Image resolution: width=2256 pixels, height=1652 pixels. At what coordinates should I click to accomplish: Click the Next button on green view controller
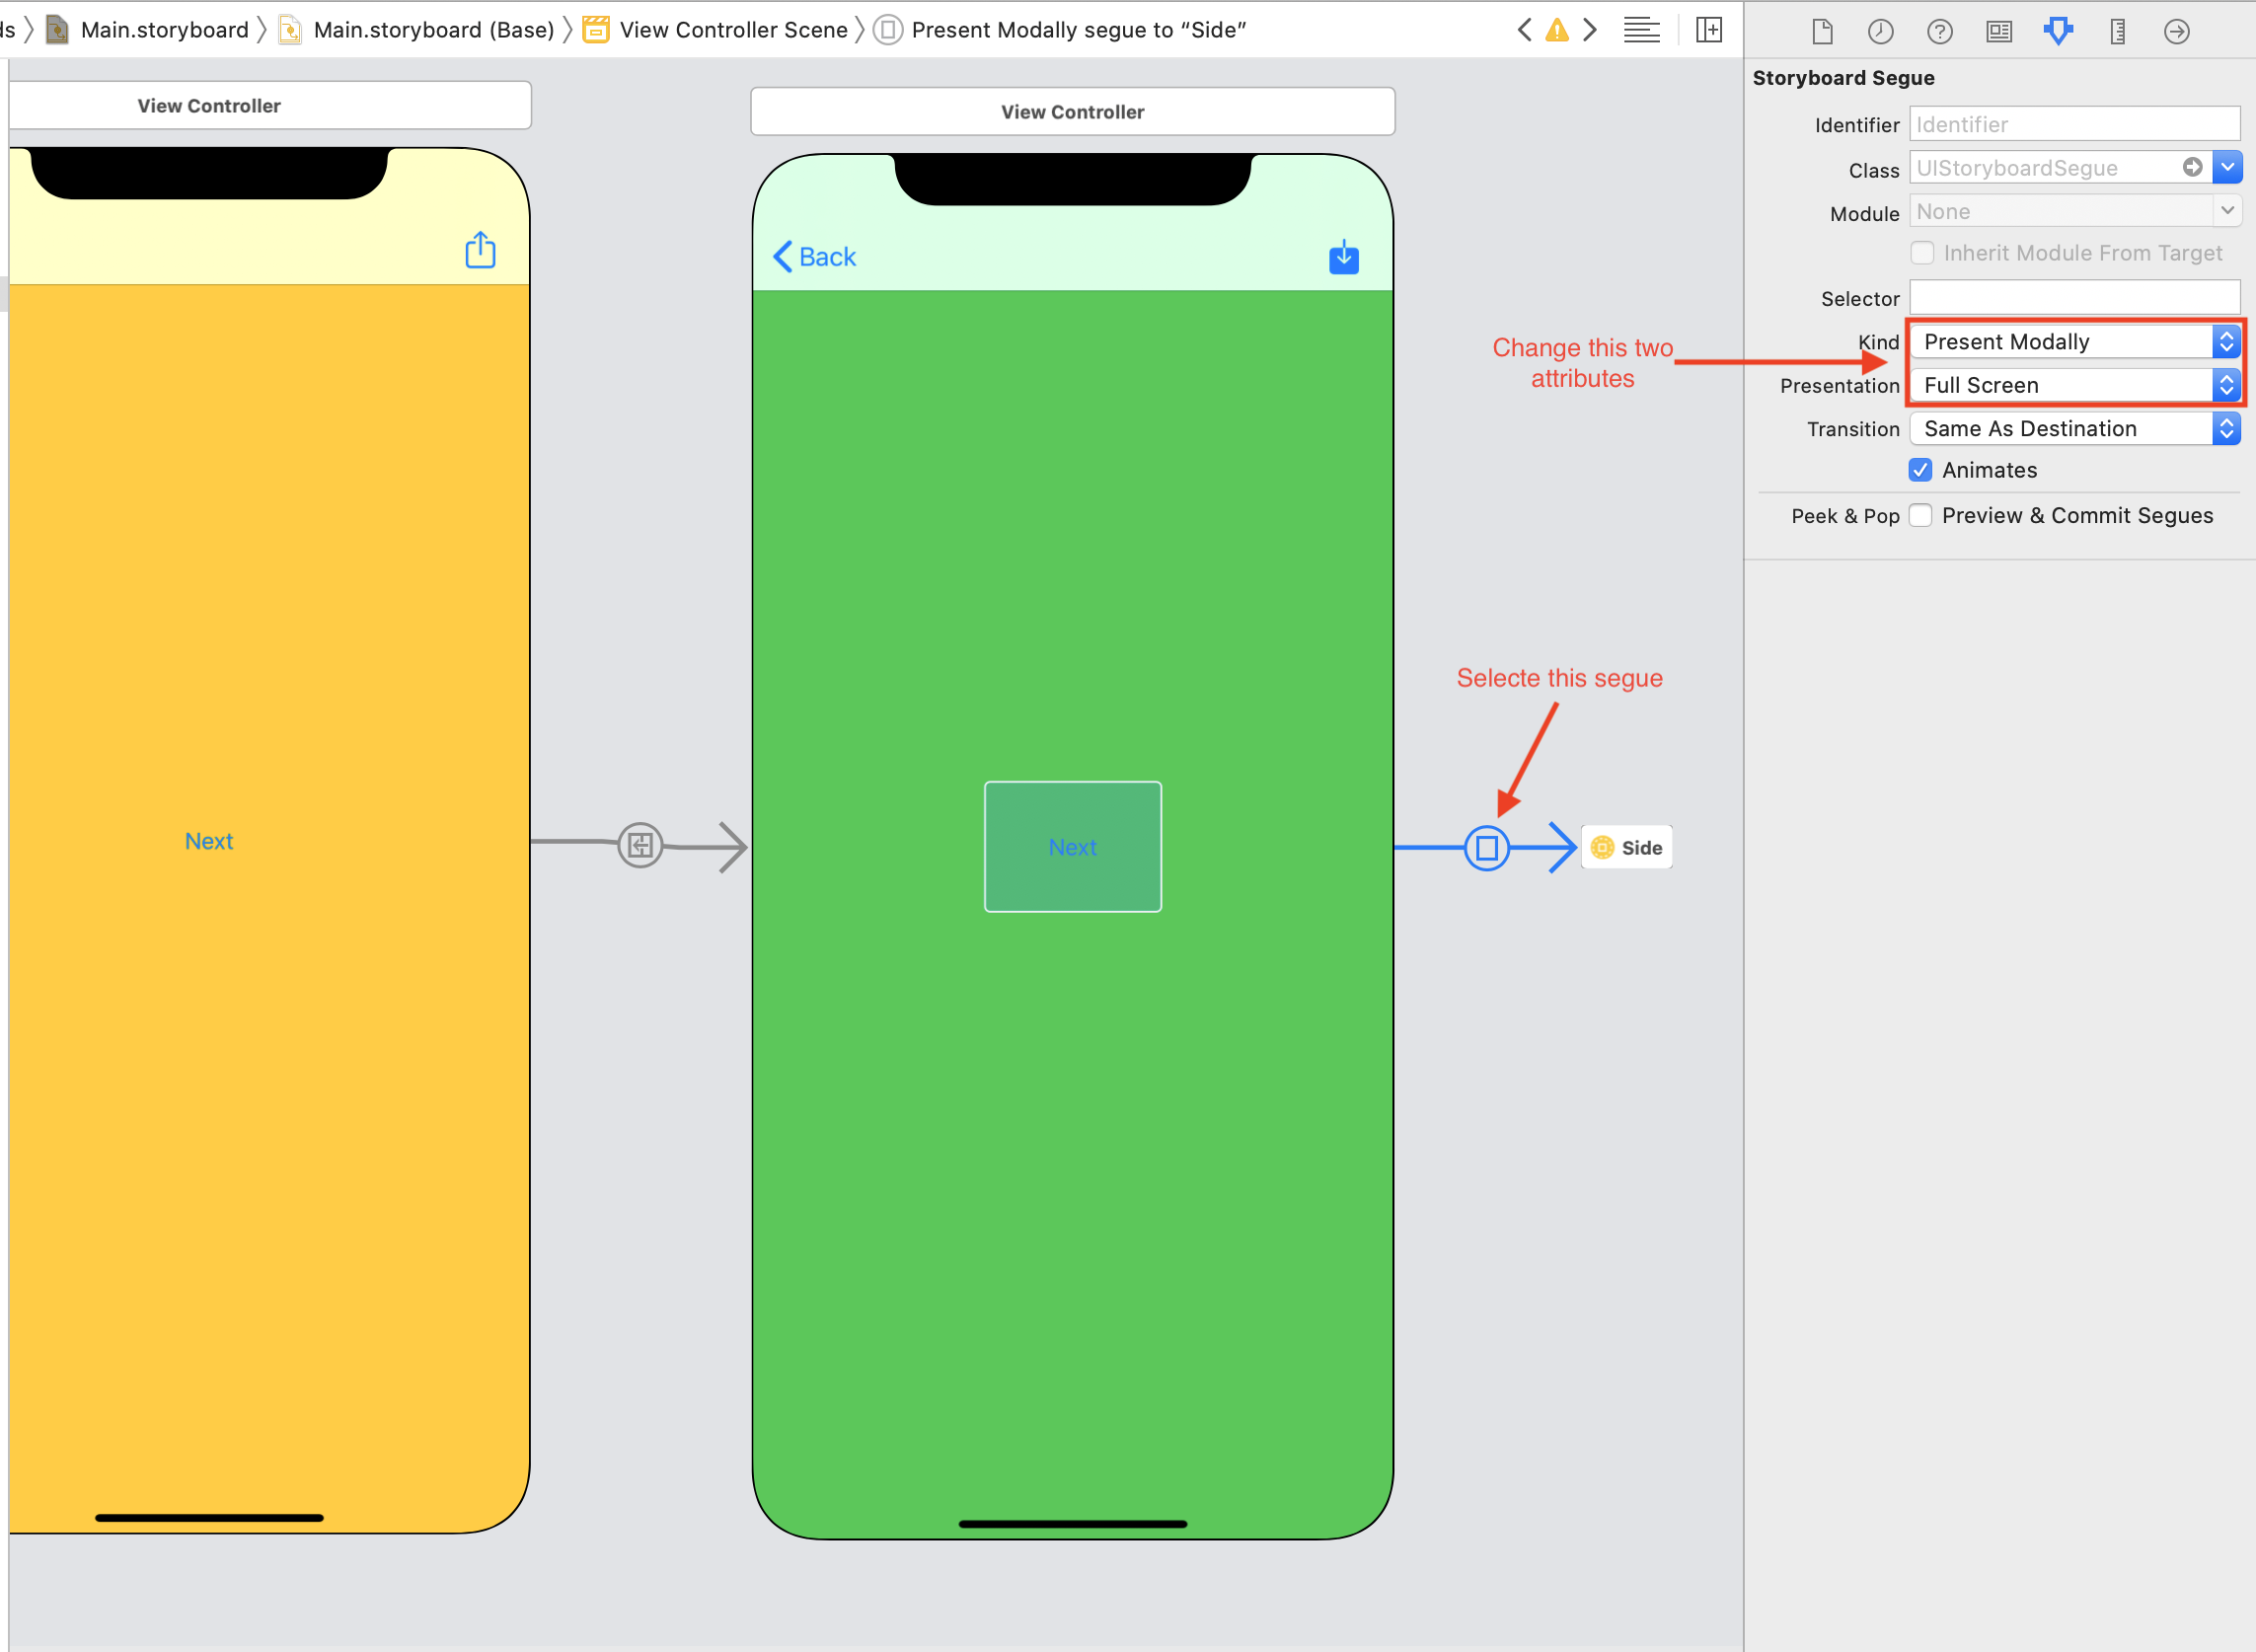click(x=1074, y=846)
